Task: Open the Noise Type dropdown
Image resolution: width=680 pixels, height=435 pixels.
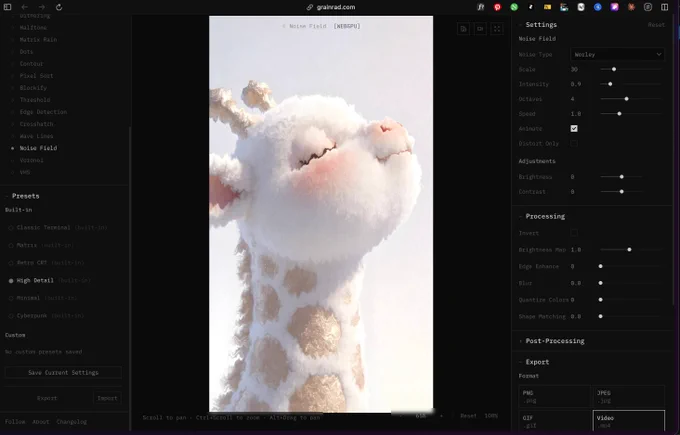Action: (x=618, y=54)
